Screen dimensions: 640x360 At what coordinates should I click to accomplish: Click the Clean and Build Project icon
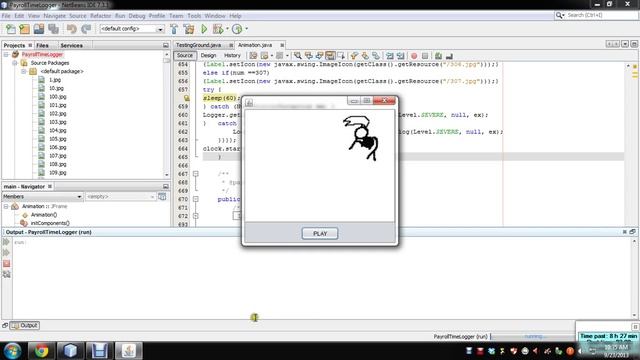[189, 29]
